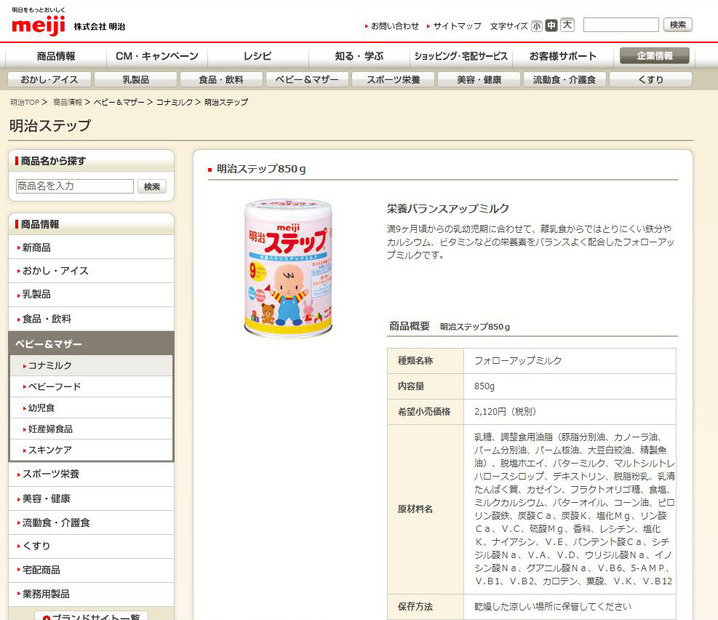Screen dimensions: 718x620
Task: Collapse the ベビー&マザー sidebar section header
Action: tap(91, 343)
